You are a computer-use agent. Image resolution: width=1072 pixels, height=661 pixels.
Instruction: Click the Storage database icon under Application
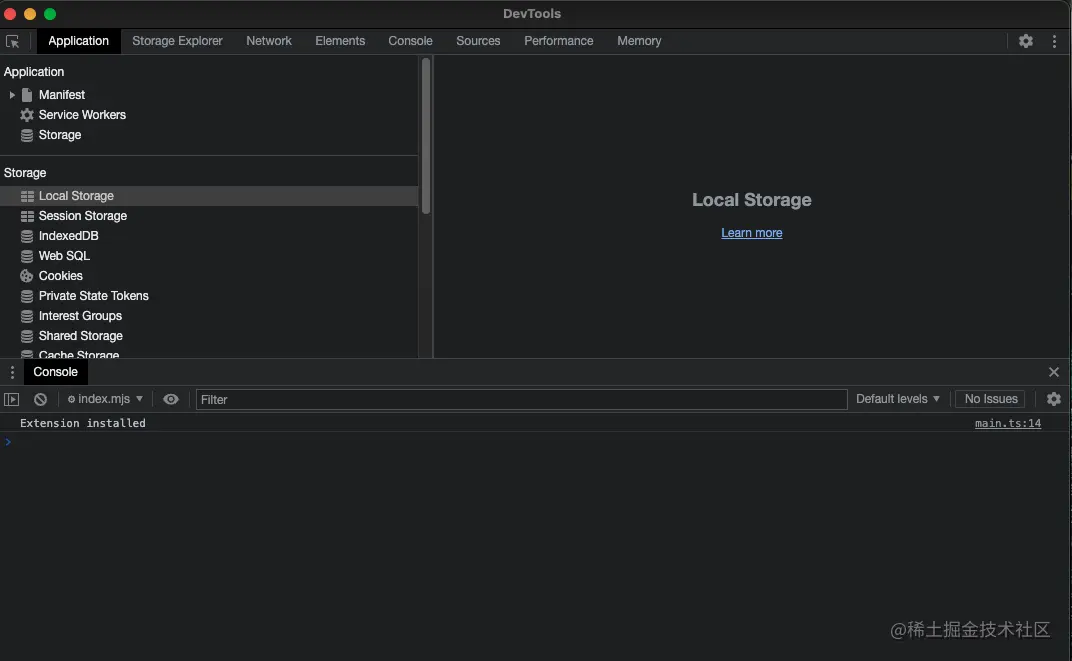[27, 135]
